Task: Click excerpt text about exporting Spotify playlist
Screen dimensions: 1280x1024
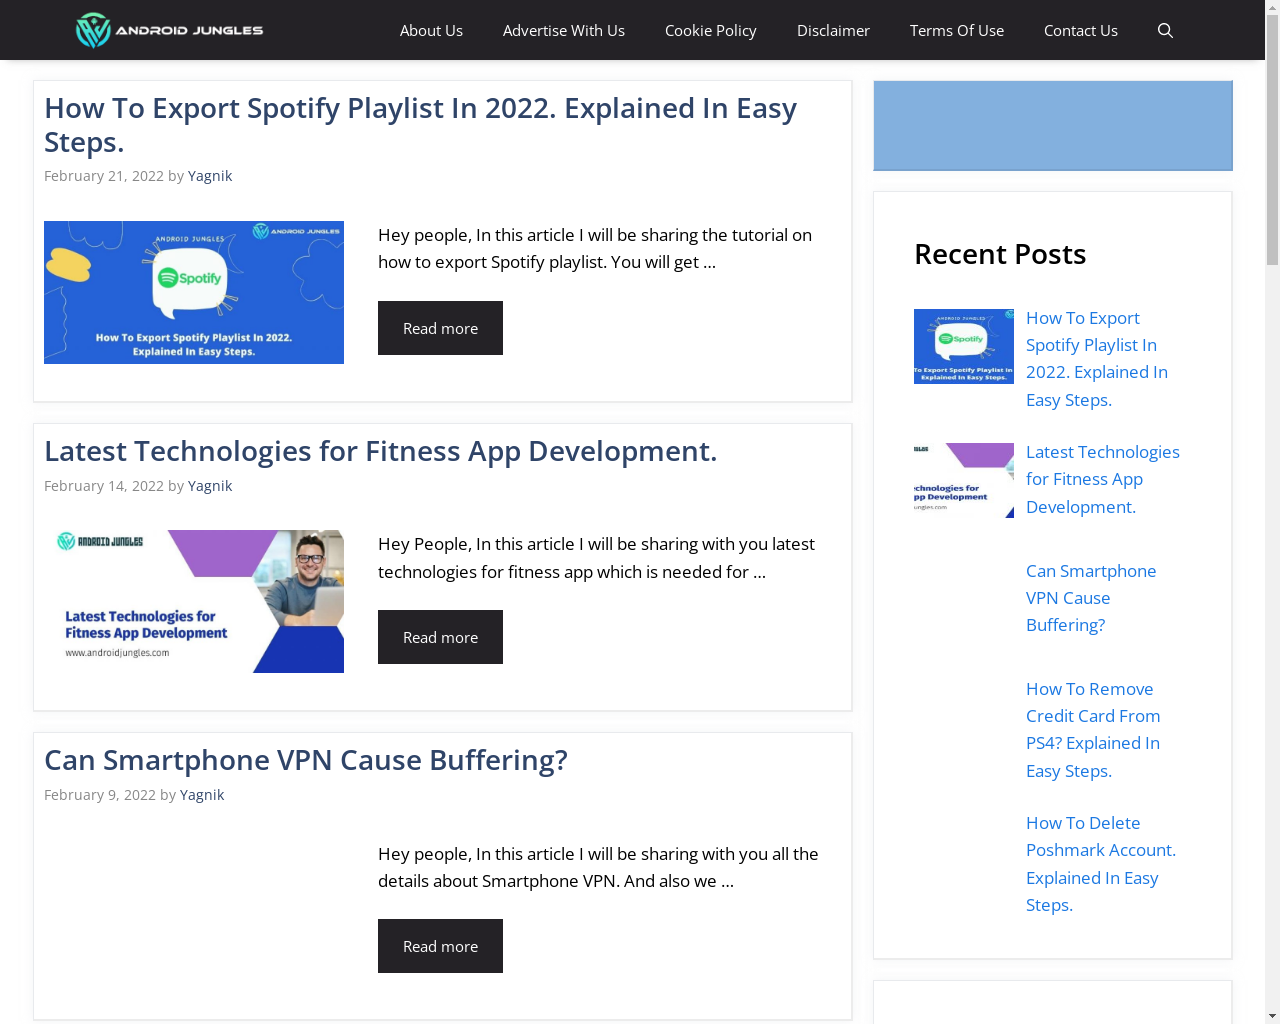Action: (595, 248)
